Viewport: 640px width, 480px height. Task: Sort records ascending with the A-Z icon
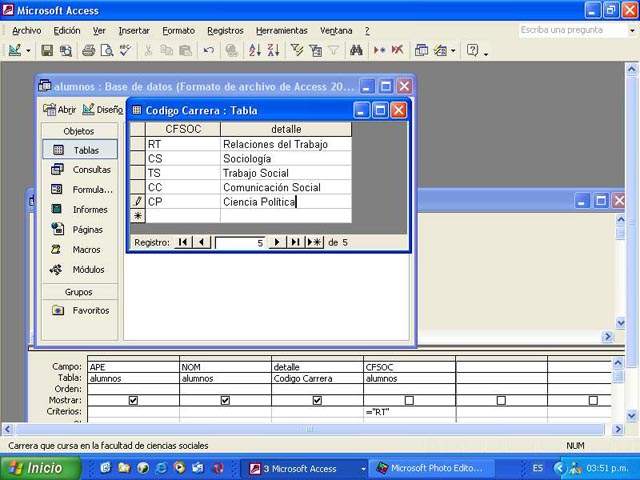pos(254,50)
